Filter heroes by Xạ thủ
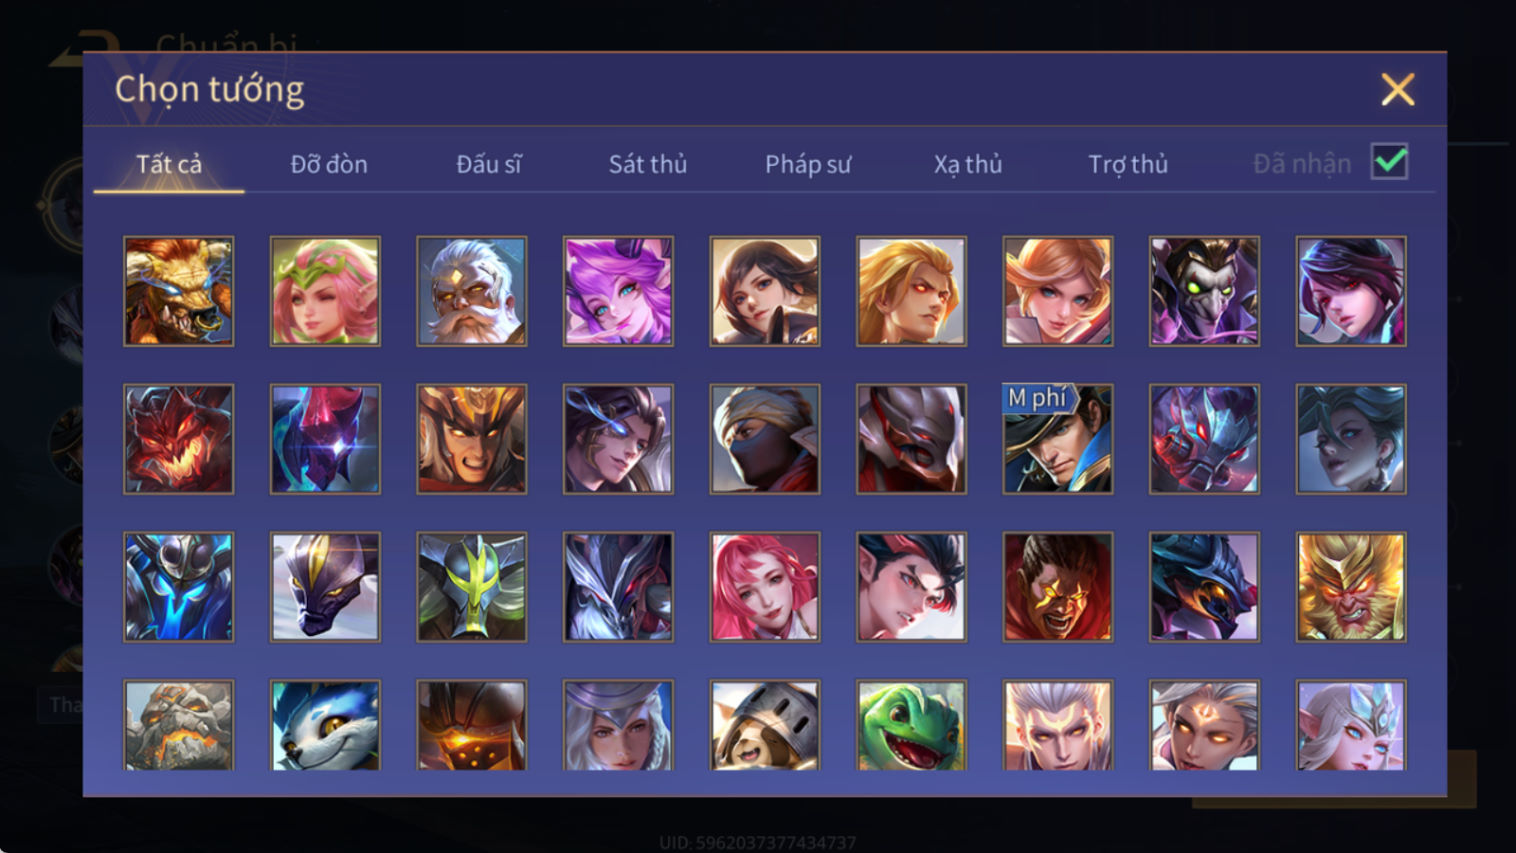Screen dimensions: 1516x853 tap(968, 164)
